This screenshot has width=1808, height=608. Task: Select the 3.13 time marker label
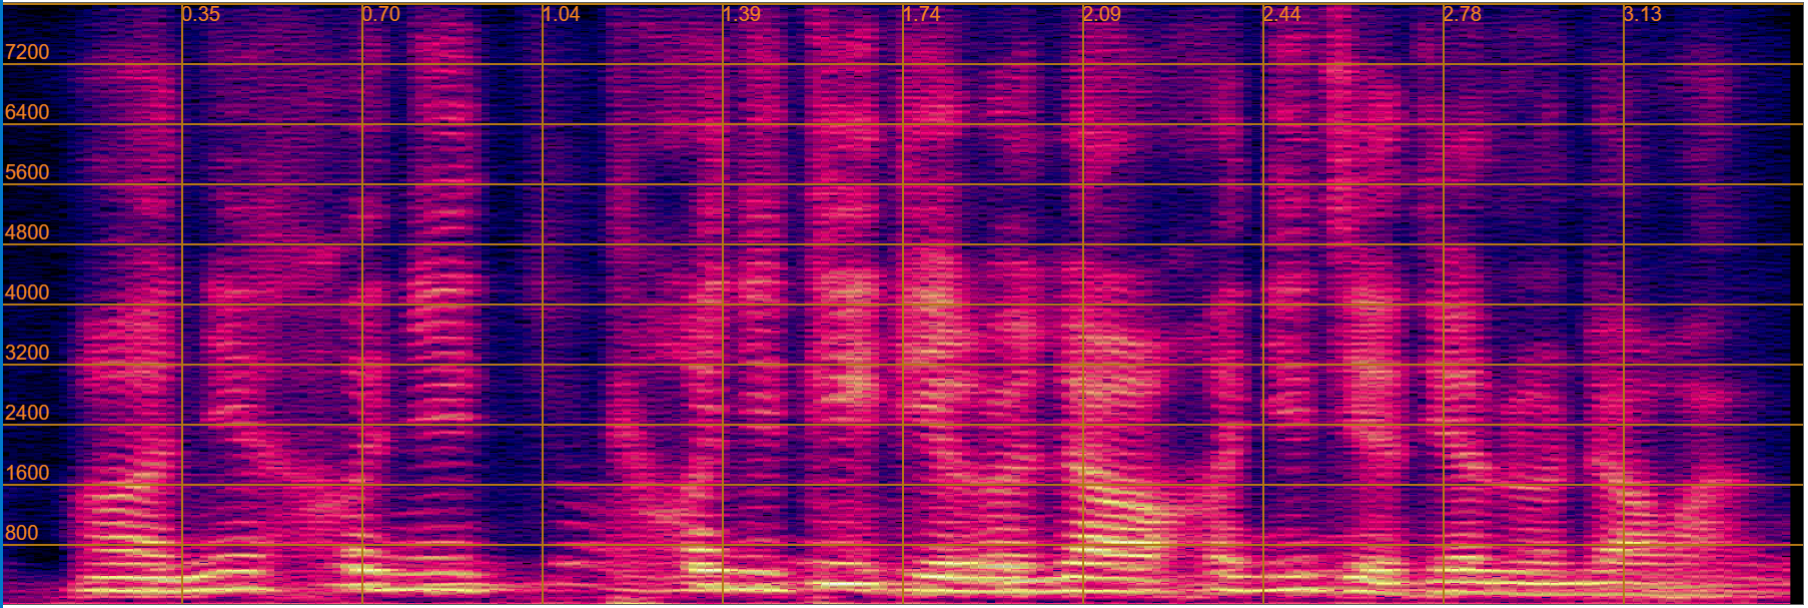click(1642, 14)
